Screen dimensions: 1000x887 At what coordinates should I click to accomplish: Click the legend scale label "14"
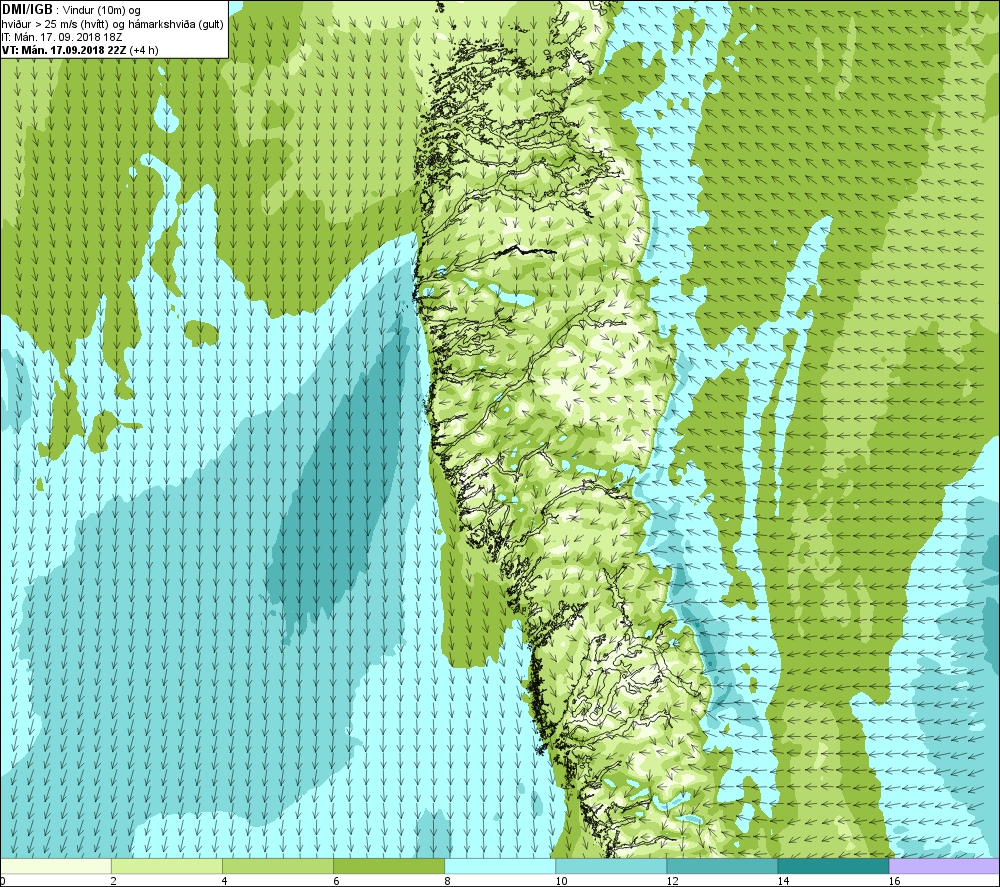click(783, 881)
